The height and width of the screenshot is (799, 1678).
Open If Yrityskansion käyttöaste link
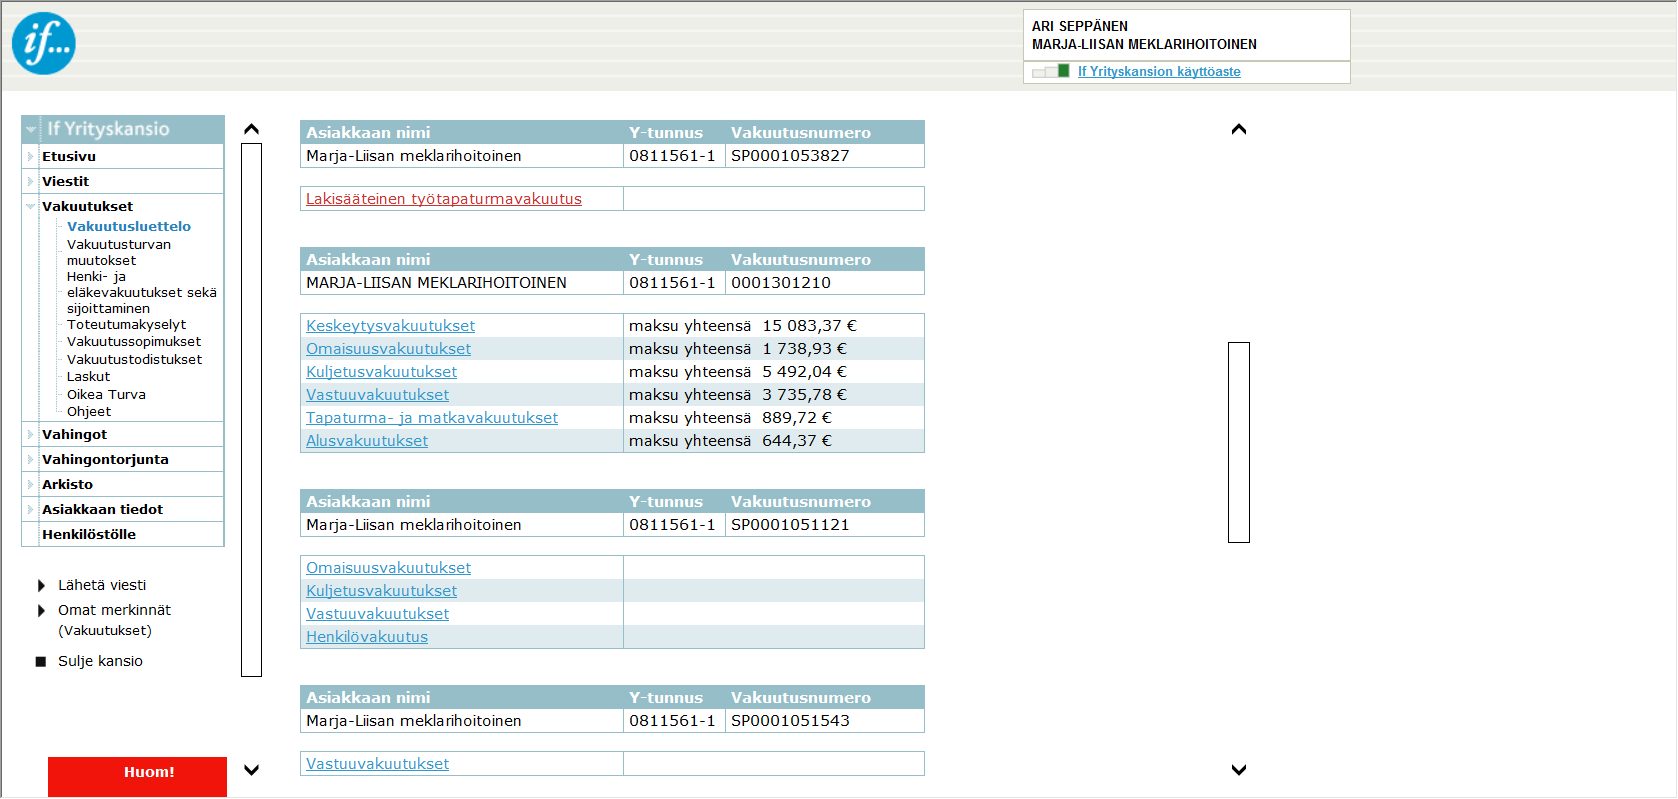(1159, 72)
